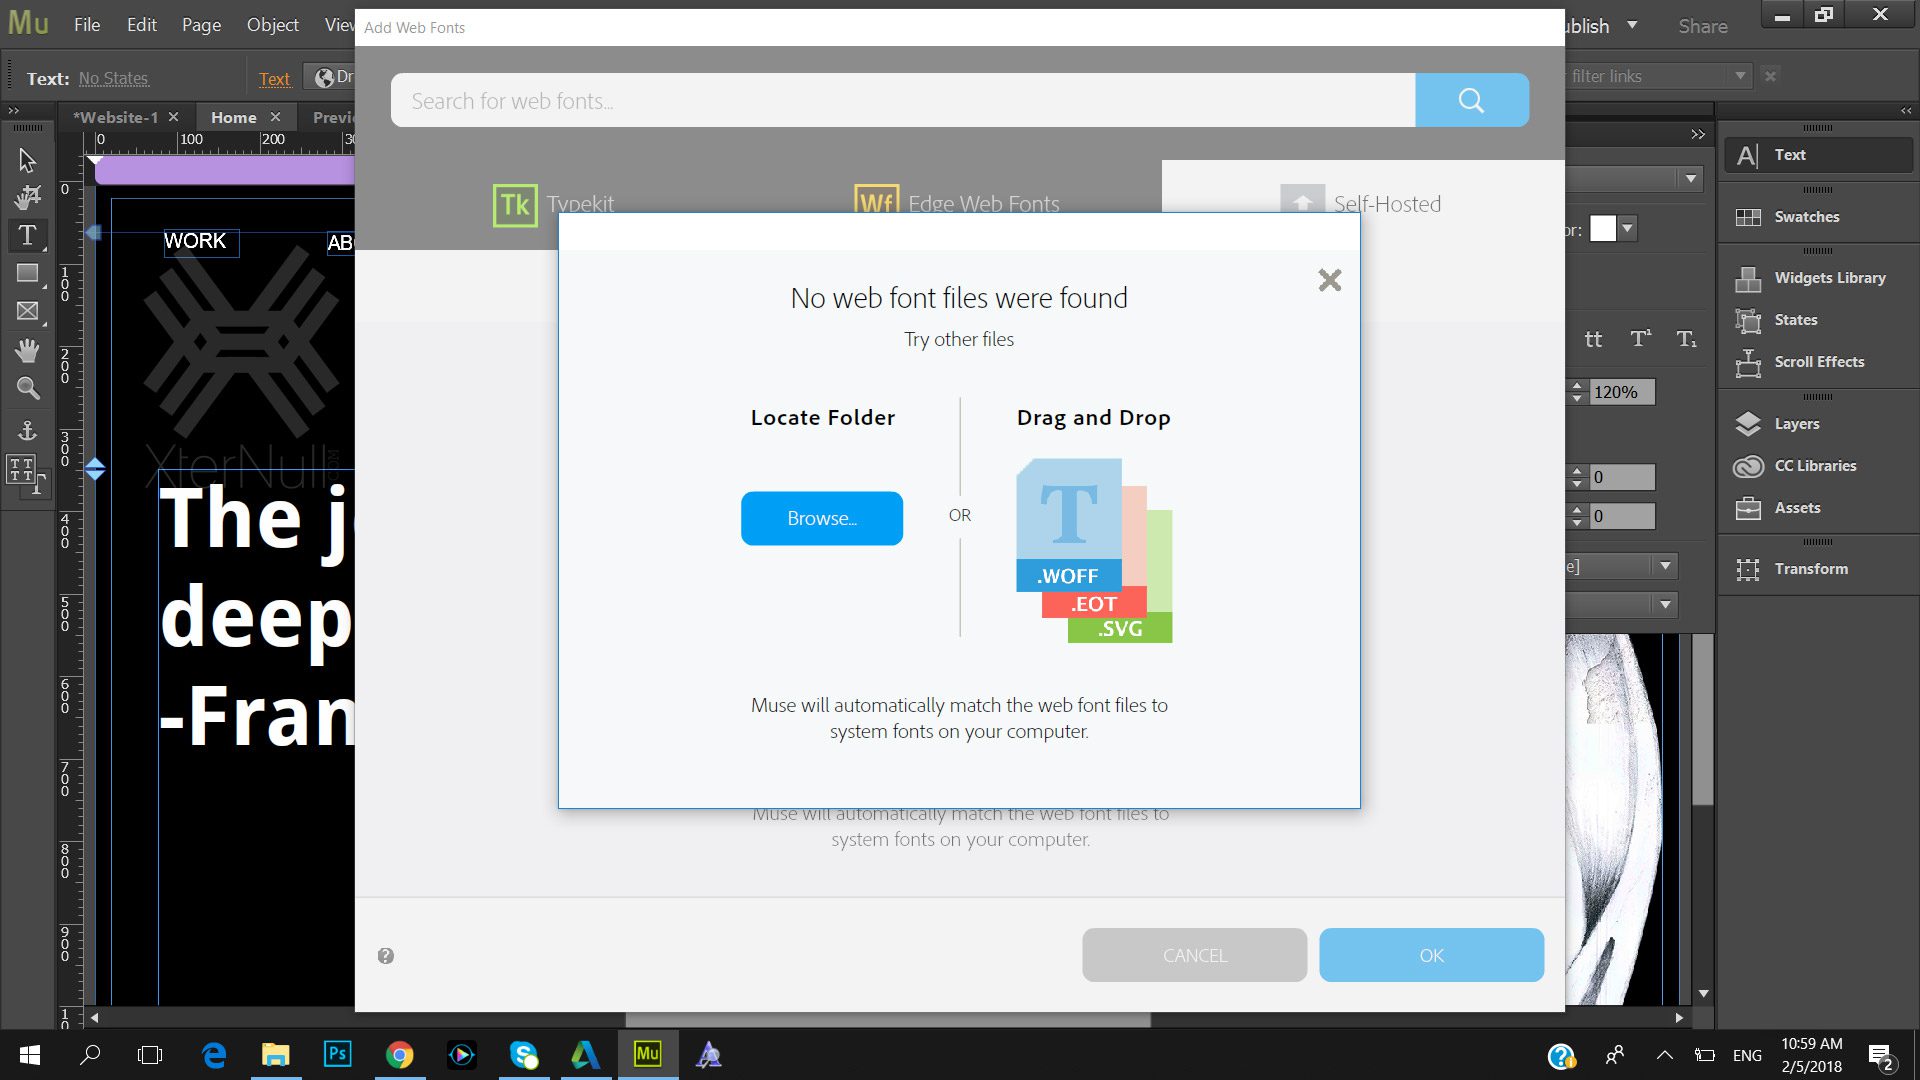Click inside the web fonts search field

pos(900,100)
